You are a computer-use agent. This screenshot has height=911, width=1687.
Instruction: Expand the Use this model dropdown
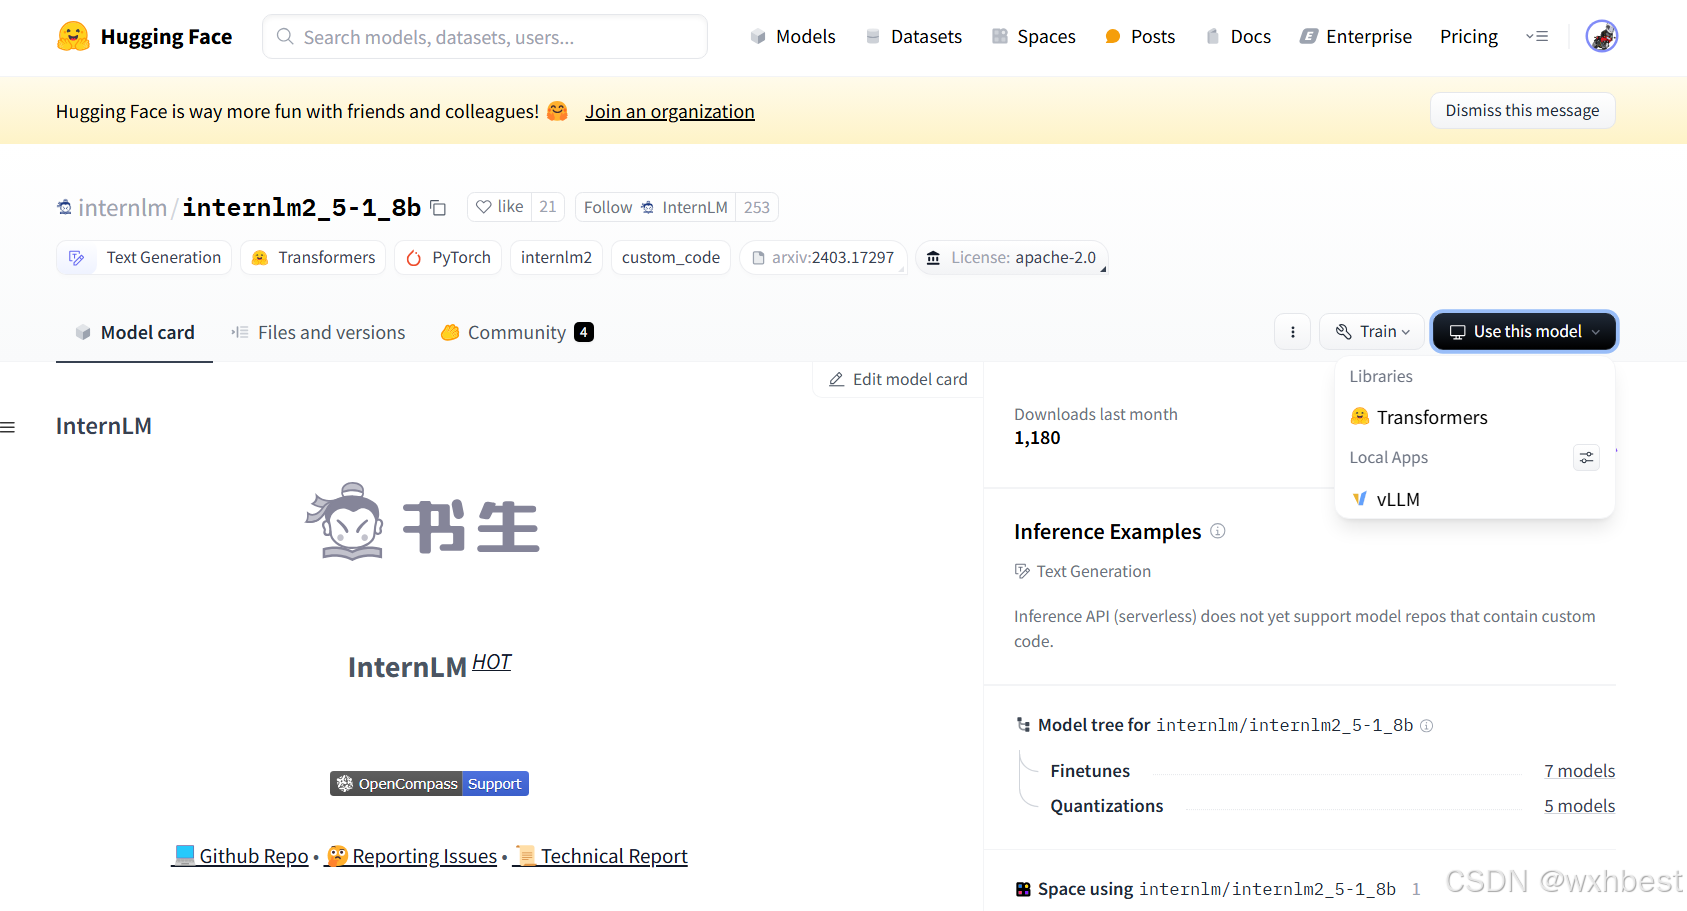coord(1524,332)
